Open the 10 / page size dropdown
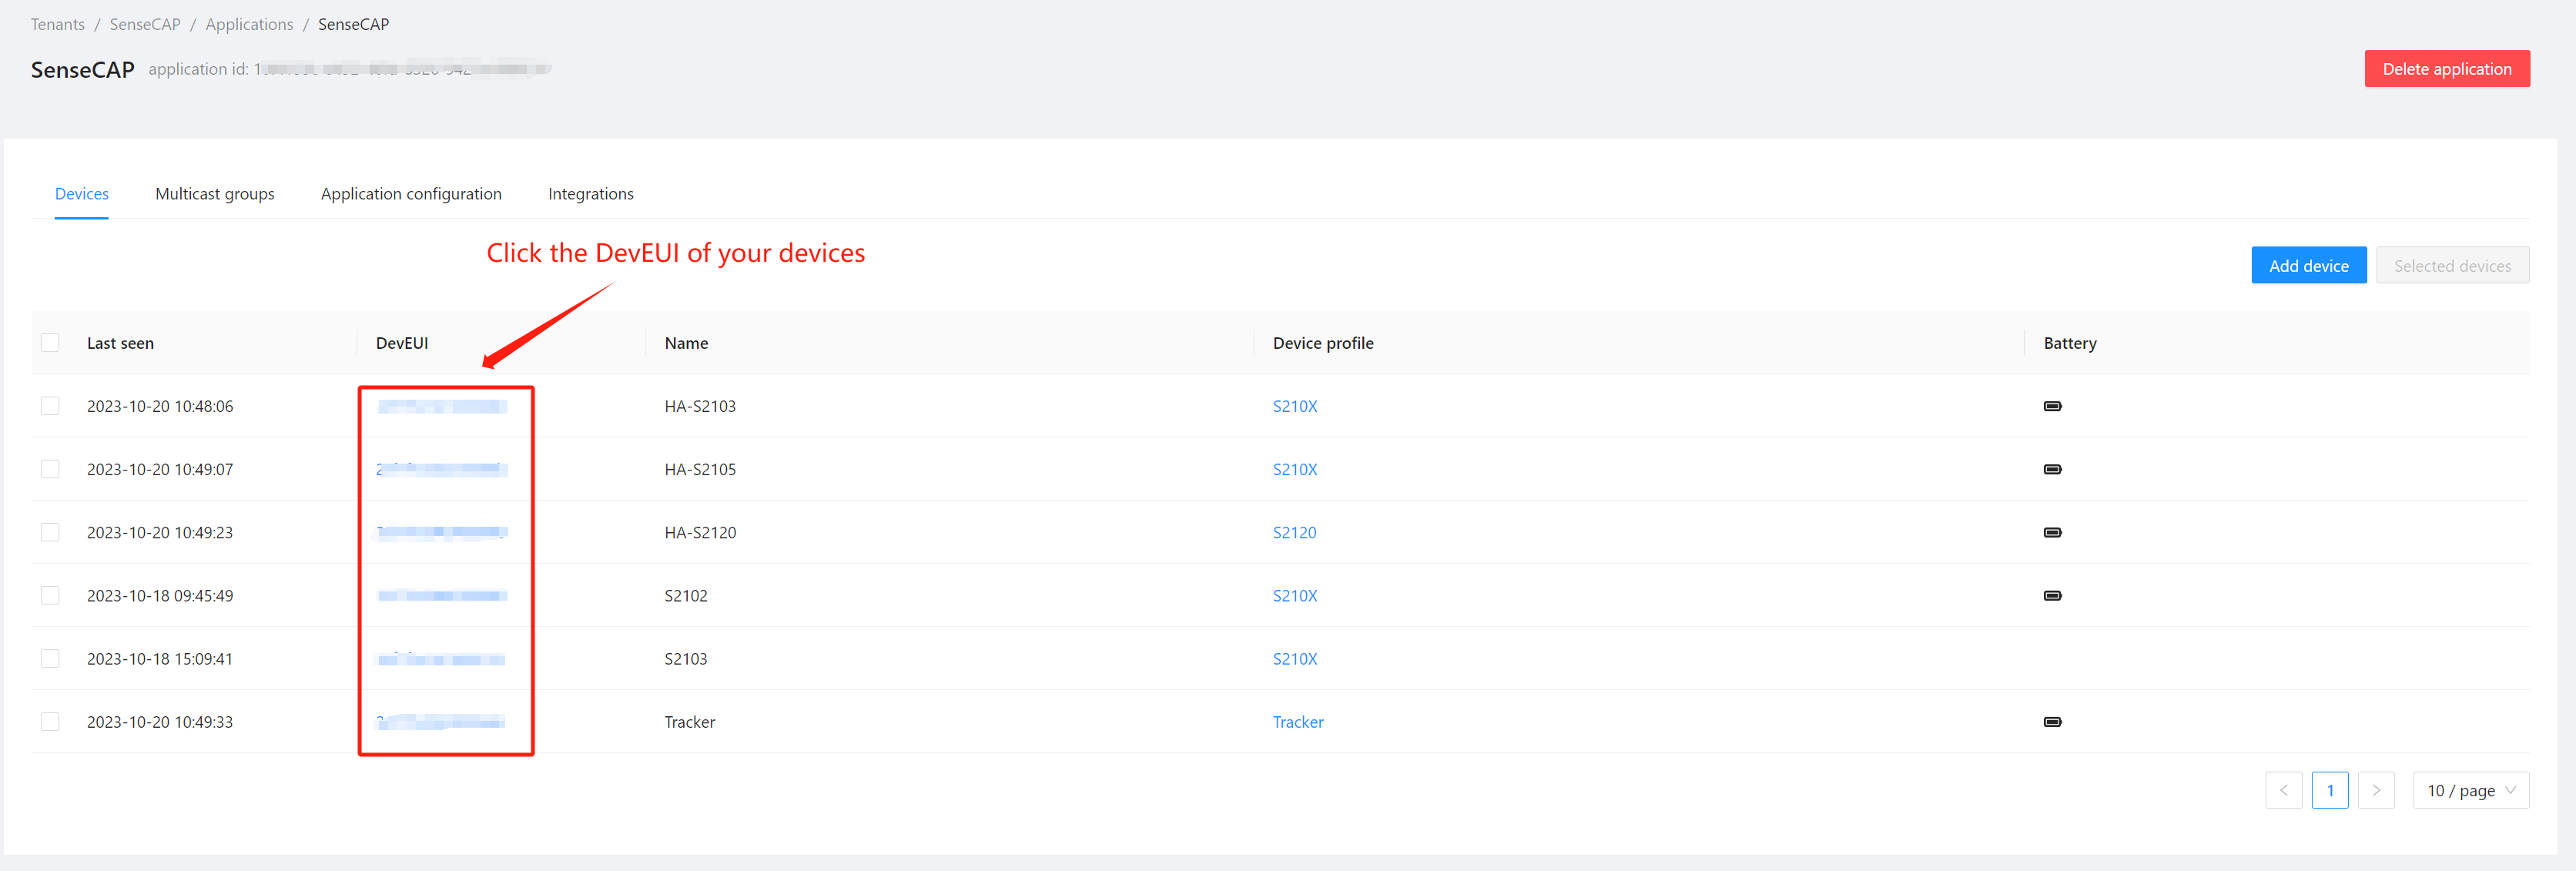The height and width of the screenshot is (871, 2576). 2470,790
